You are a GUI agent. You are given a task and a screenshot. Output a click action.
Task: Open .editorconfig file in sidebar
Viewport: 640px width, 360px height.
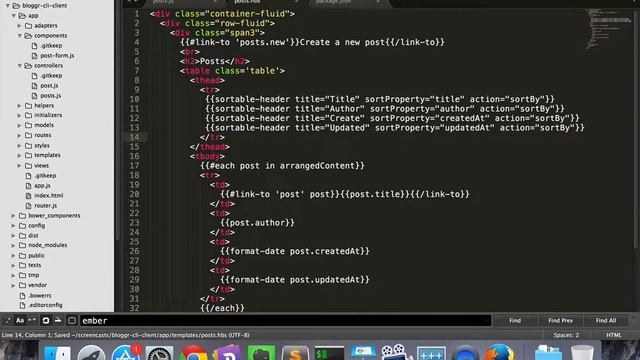pyautogui.click(x=45, y=305)
